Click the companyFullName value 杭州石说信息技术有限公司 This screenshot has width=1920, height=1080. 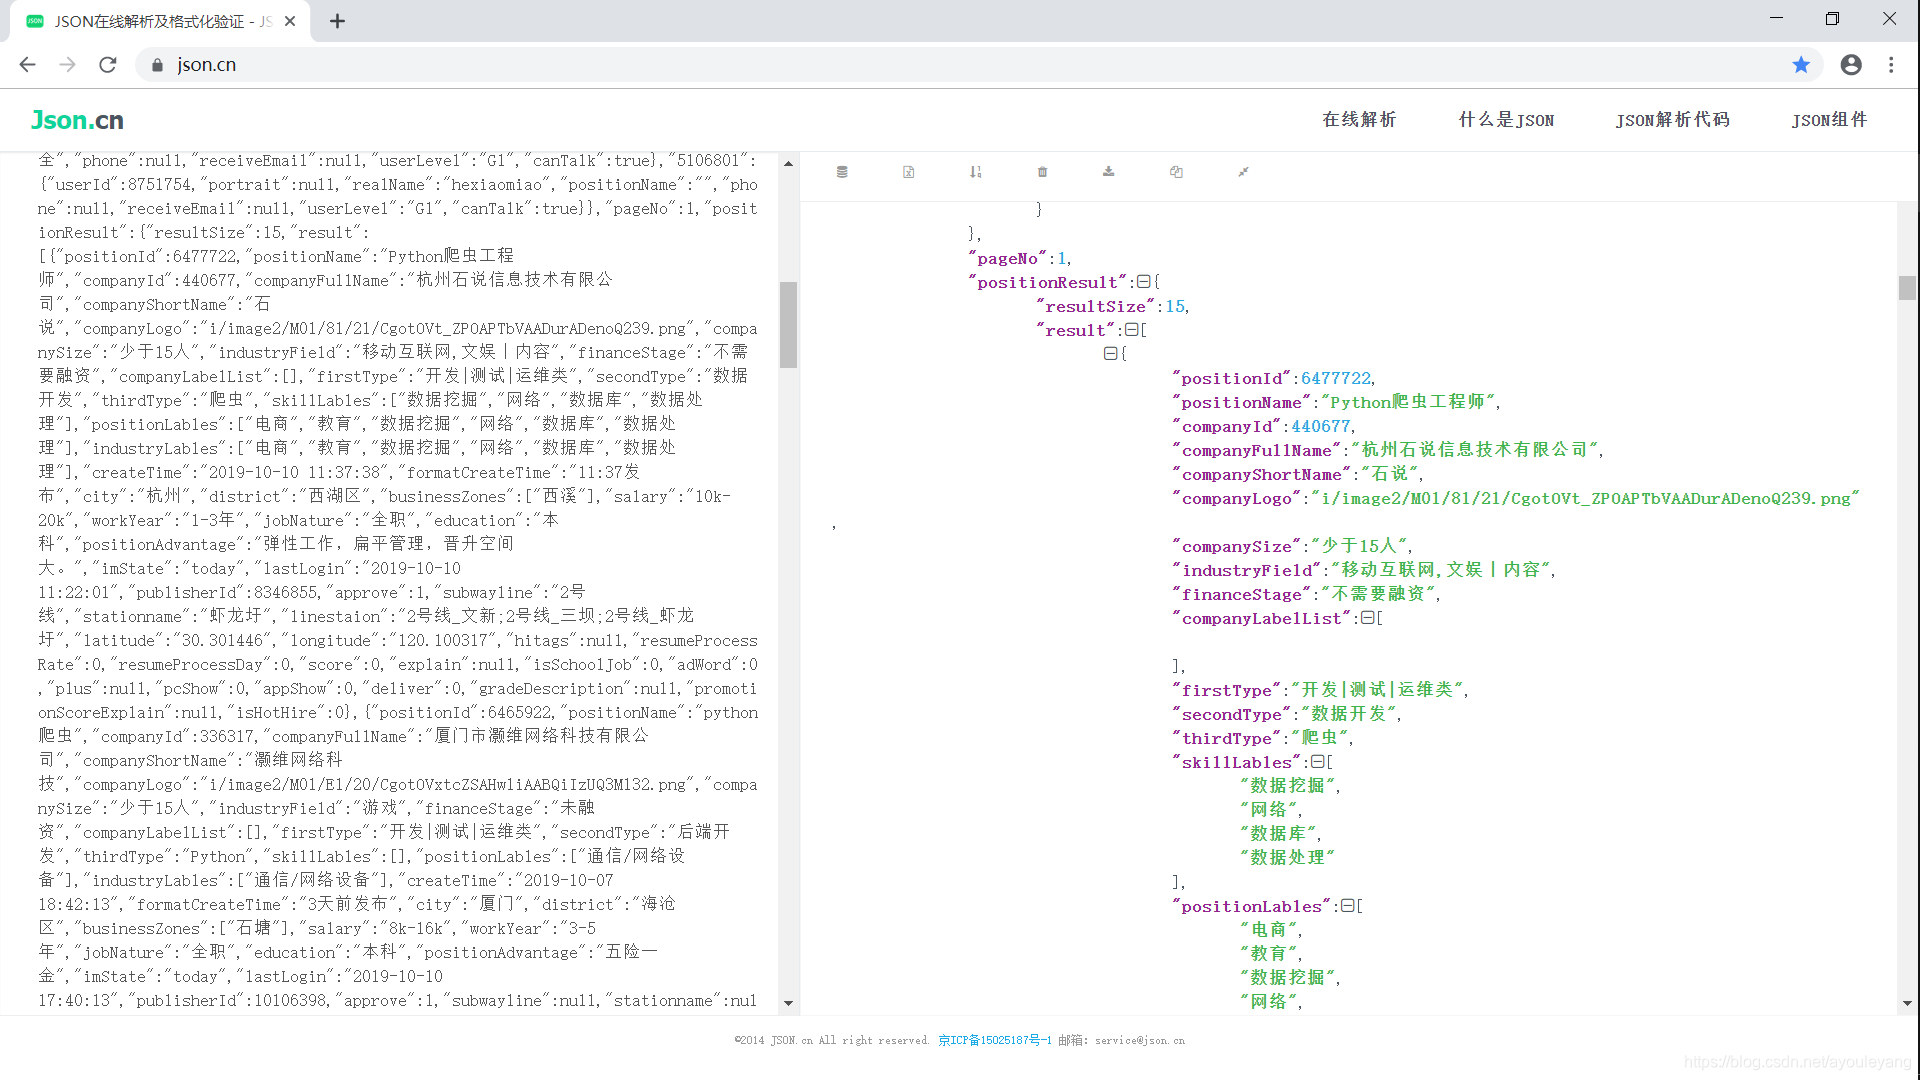tap(1475, 450)
